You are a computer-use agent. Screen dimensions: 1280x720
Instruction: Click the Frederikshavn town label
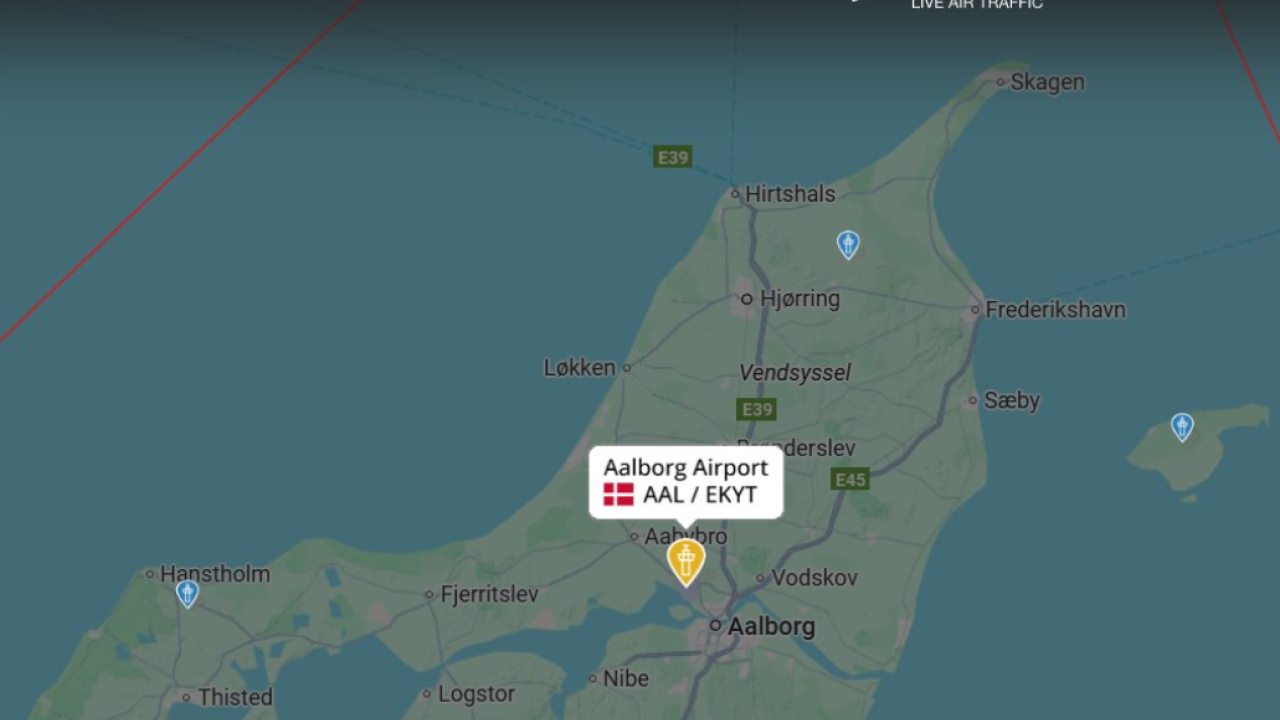[1055, 310]
